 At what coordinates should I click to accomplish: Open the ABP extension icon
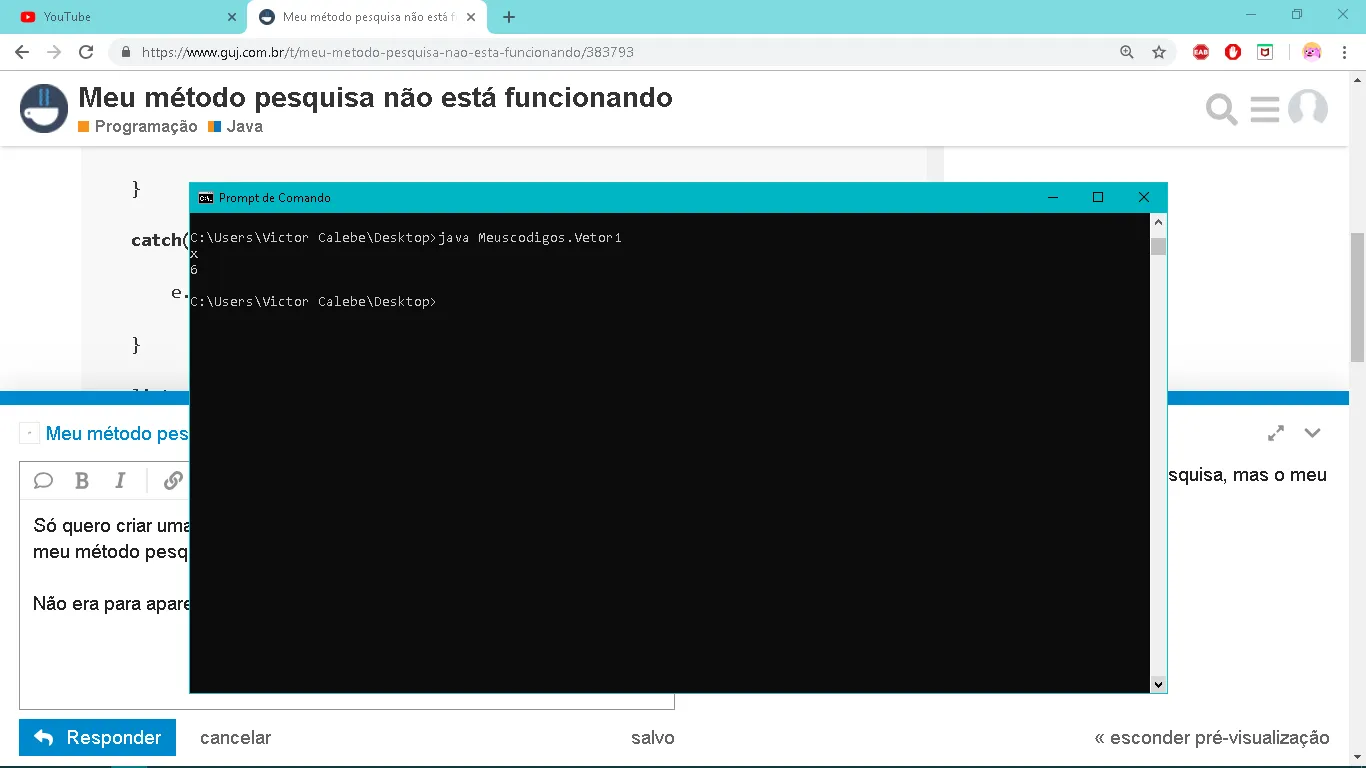pos(1201,52)
